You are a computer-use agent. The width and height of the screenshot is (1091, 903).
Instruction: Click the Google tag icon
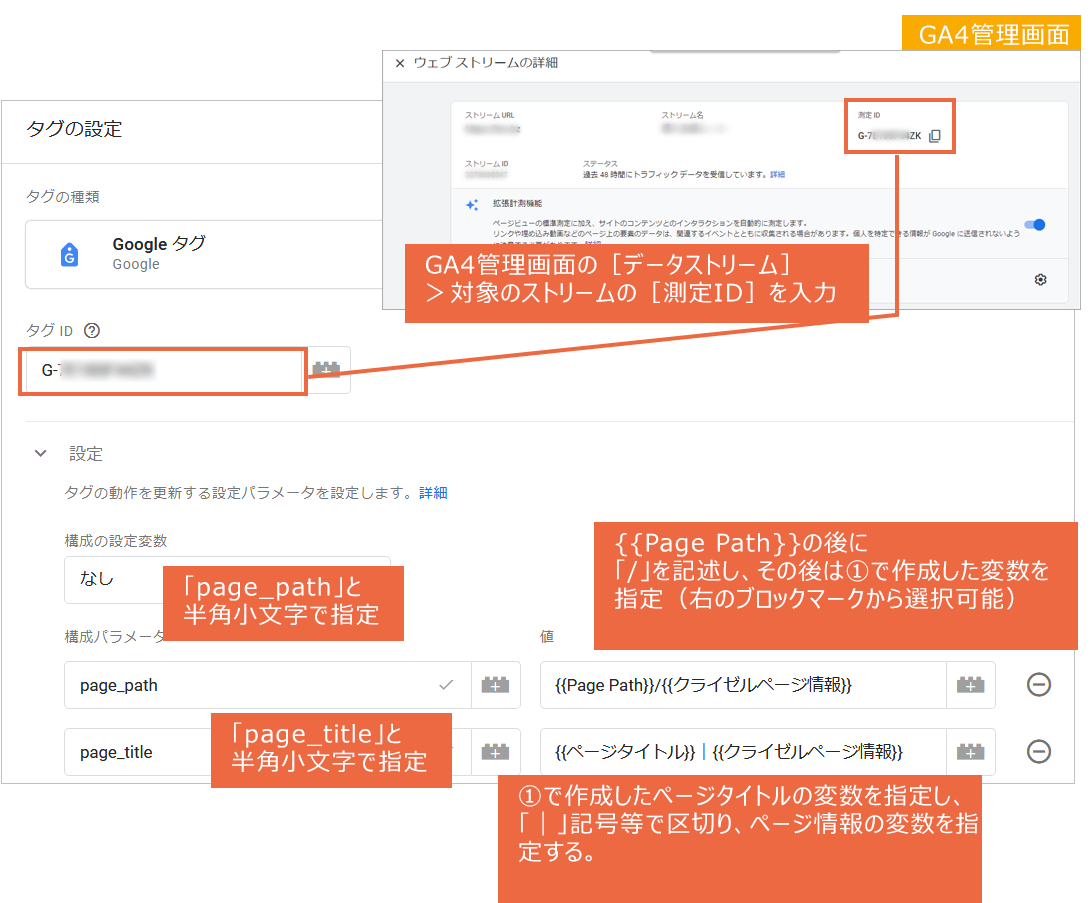[70, 255]
